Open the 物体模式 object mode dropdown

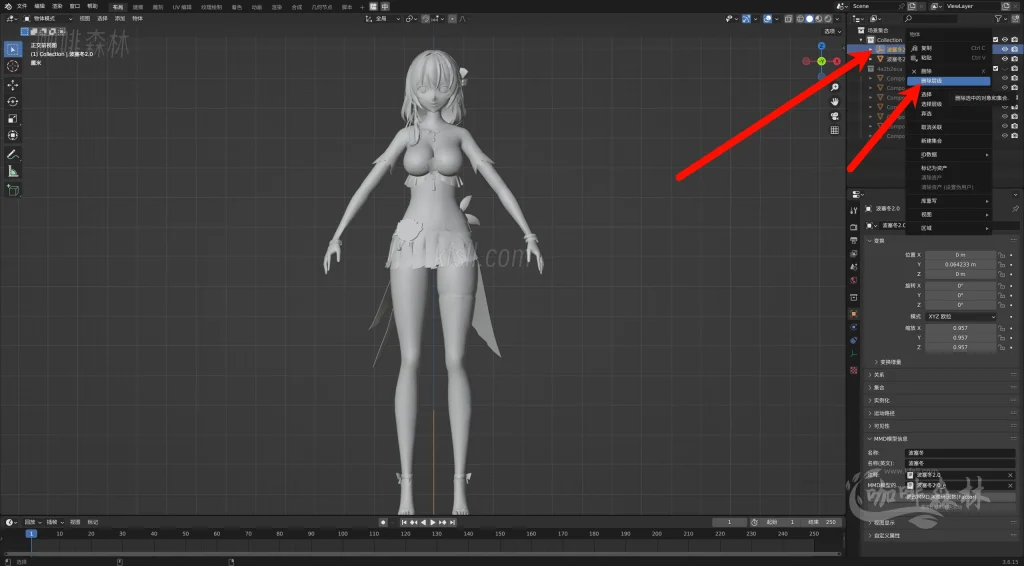(x=48, y=19)
